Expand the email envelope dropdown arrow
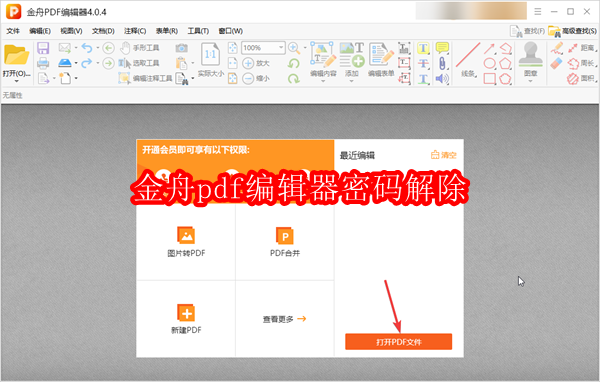Viewport: 600px width, 382px height. [76, 48]
